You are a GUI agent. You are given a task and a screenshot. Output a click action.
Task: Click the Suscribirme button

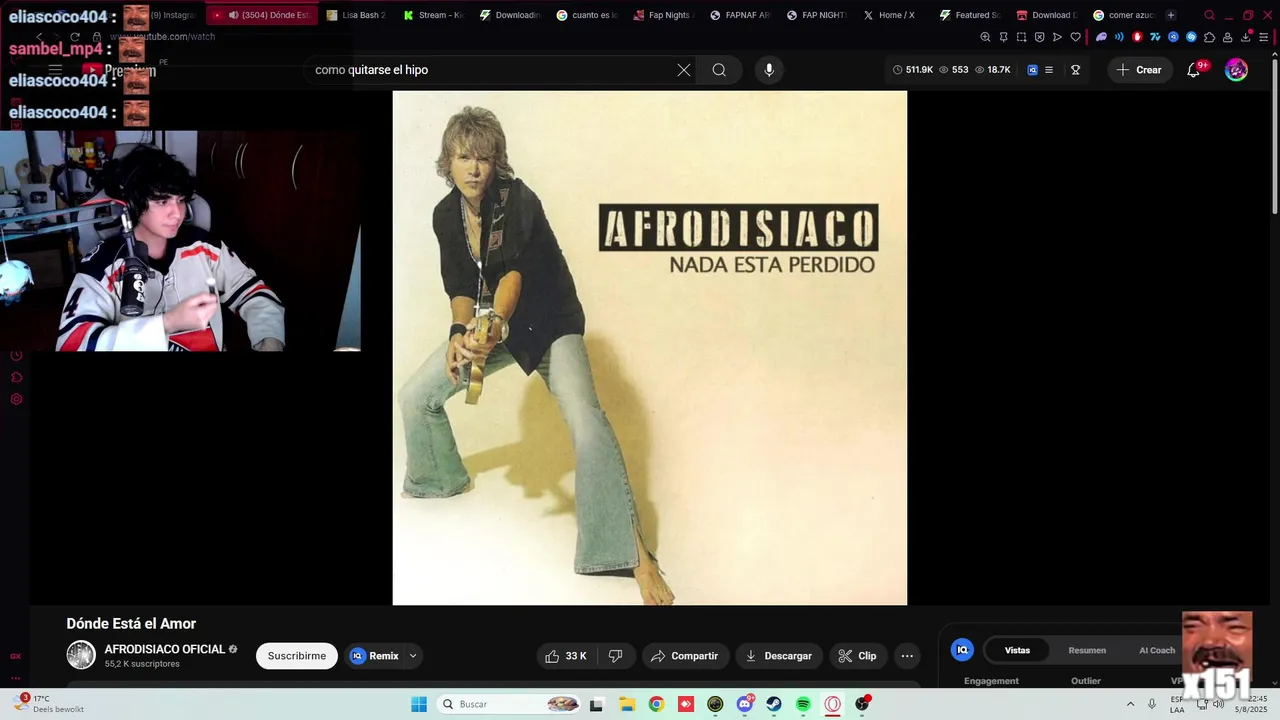[297, 656]
